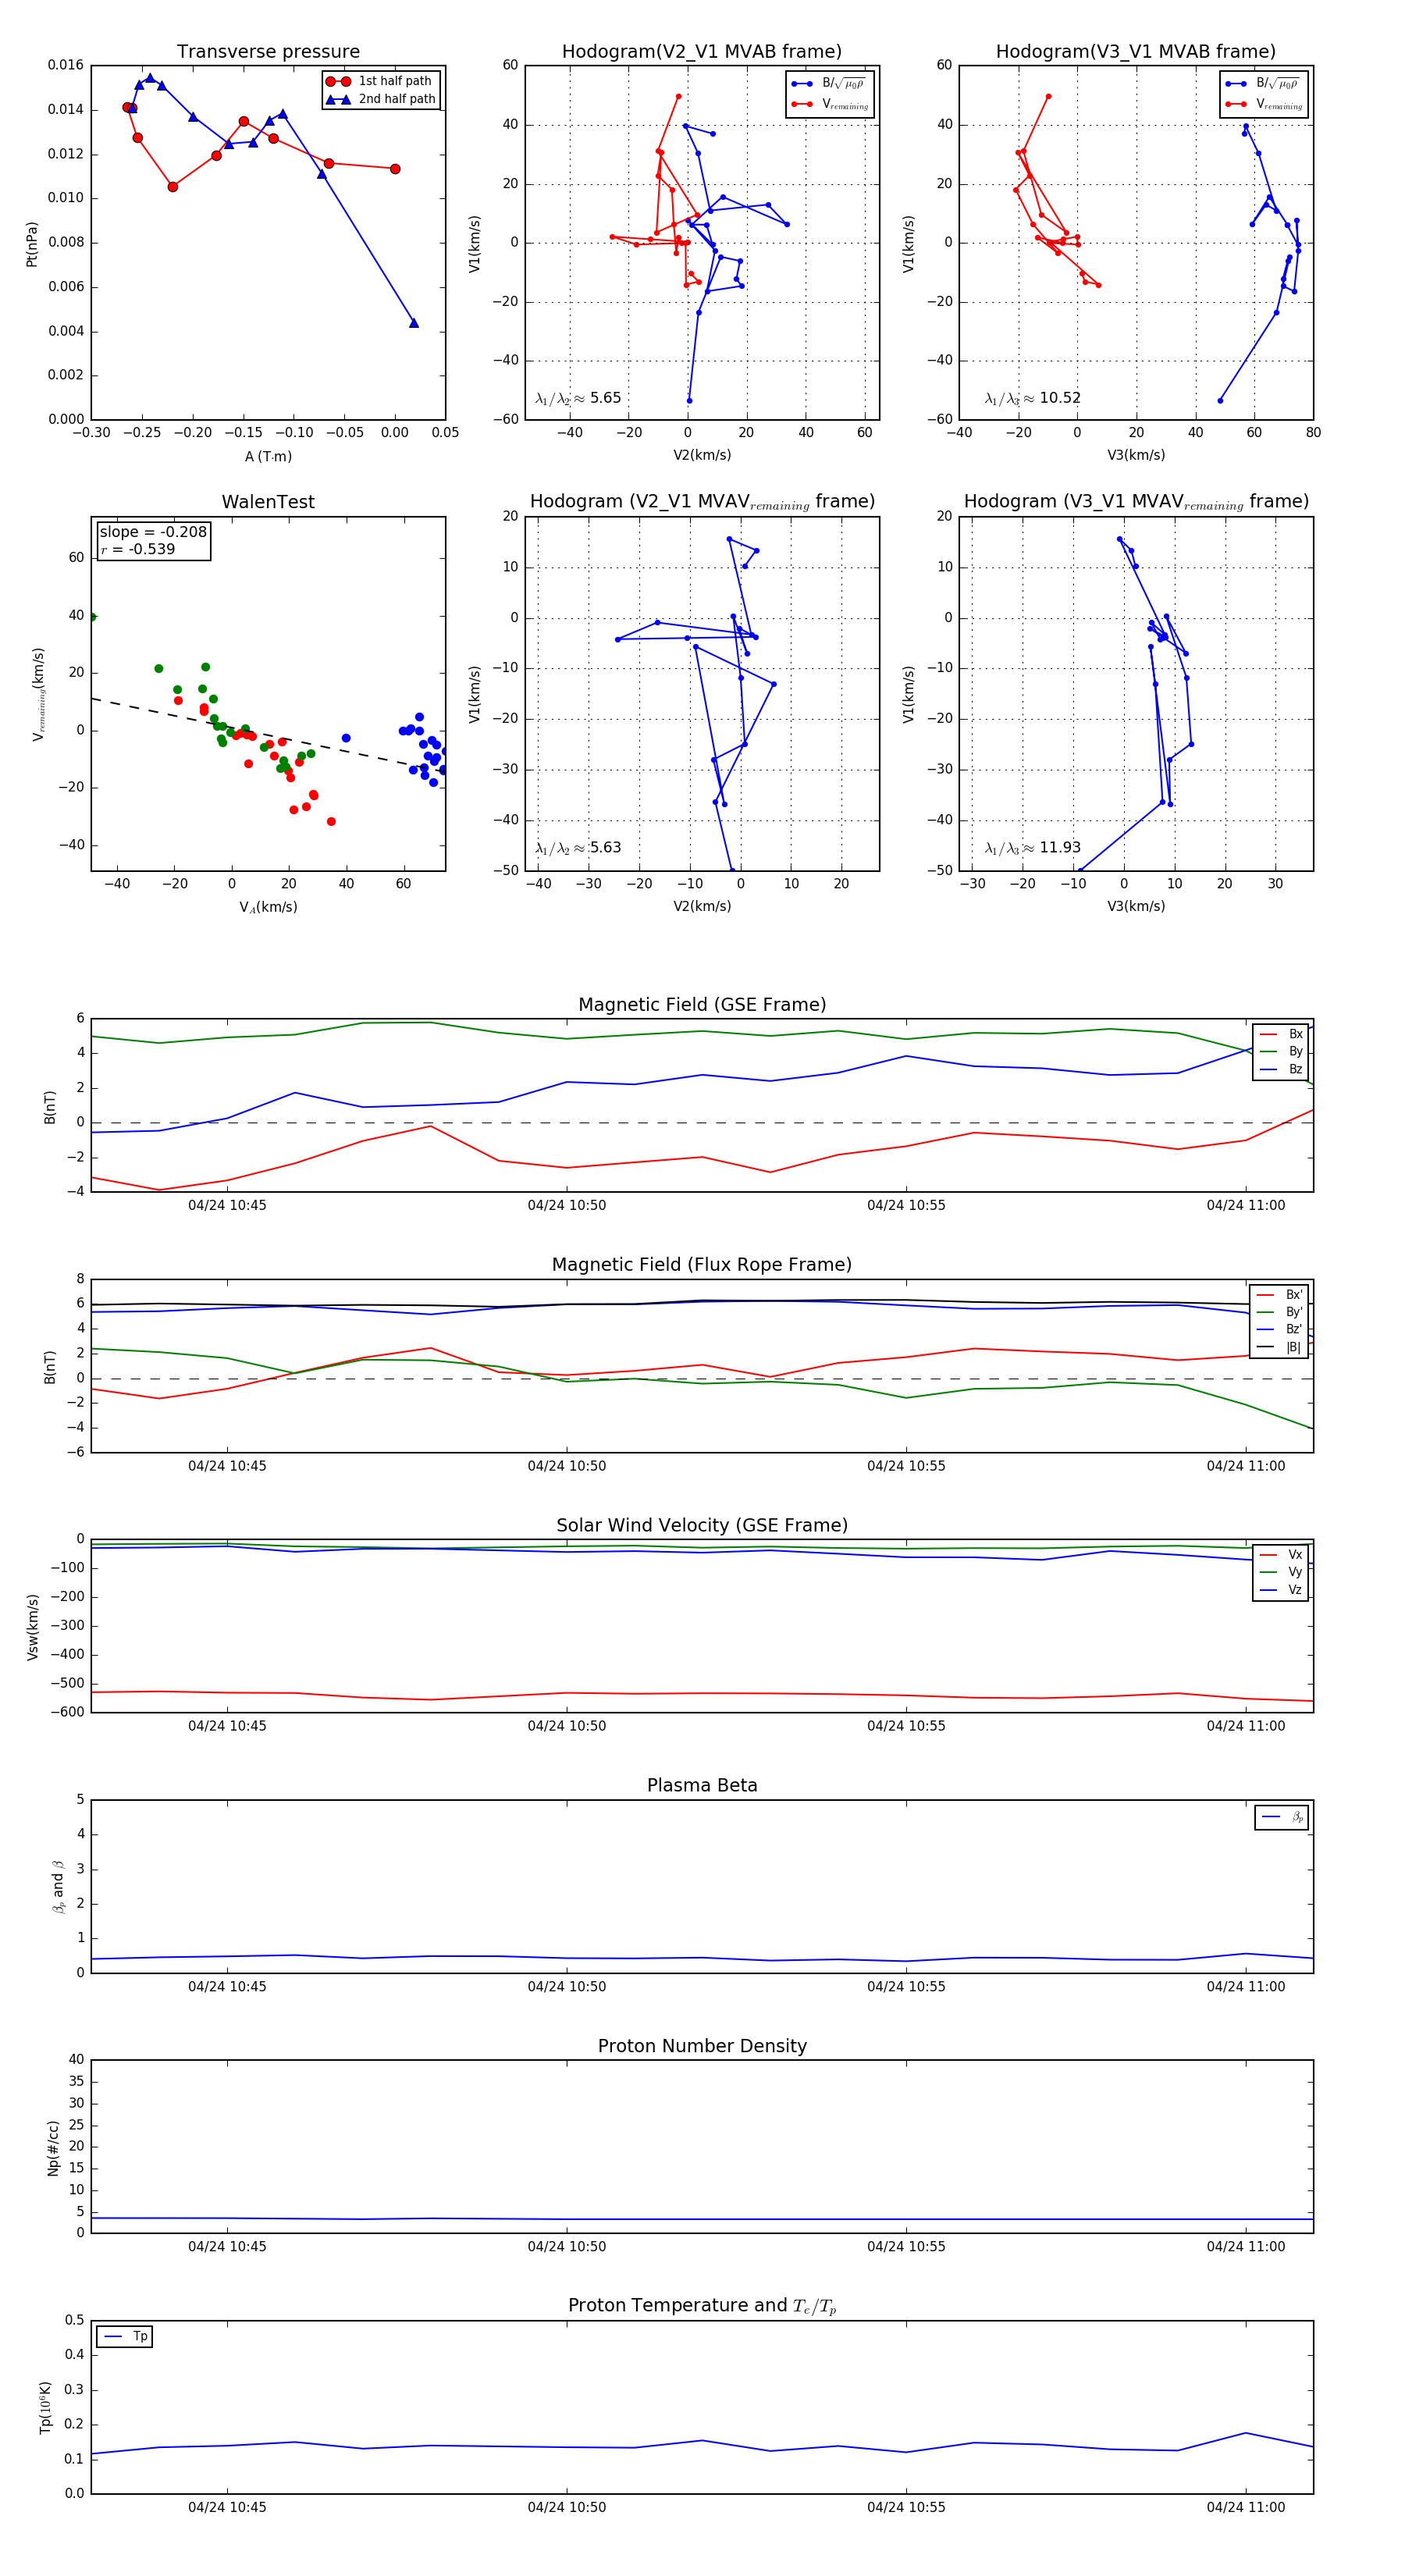
Task: Select the 'Bx' legend entry in GSE field
Action: pyautogui.click(x=1281, y=1034)
